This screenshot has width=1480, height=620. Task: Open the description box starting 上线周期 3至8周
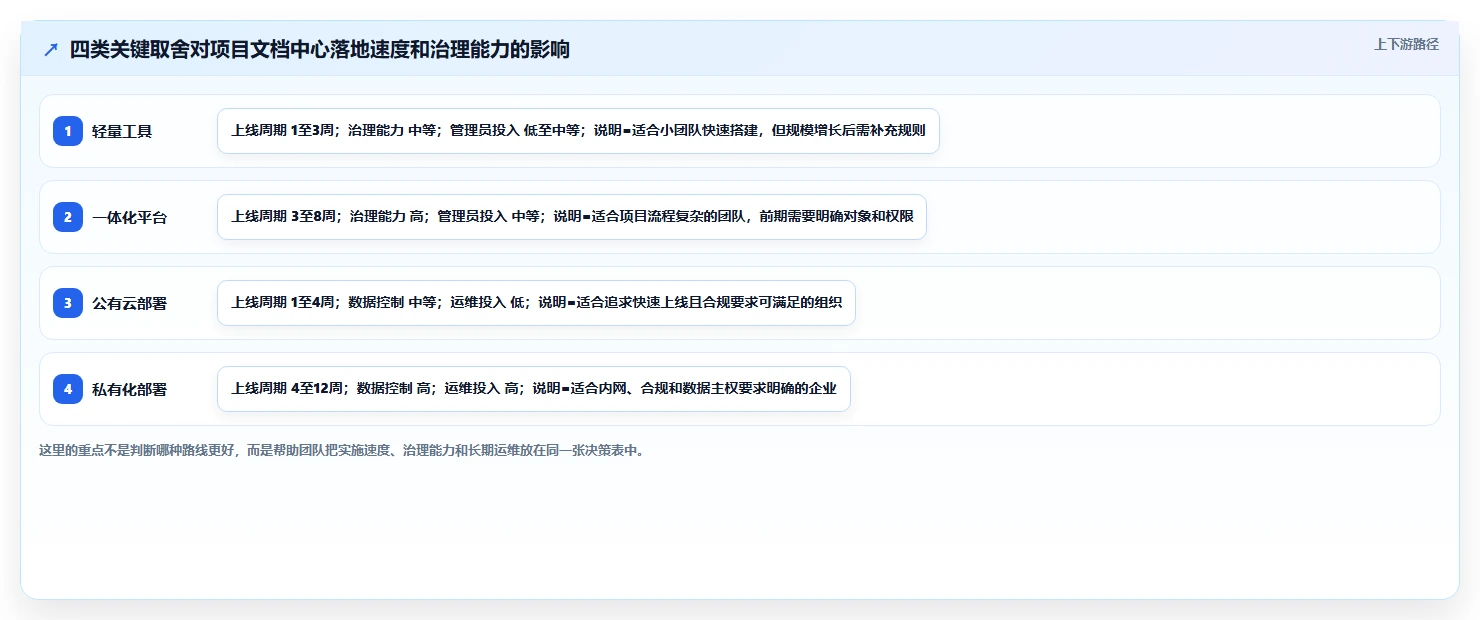pyautogui.click(x=572, y=217)
